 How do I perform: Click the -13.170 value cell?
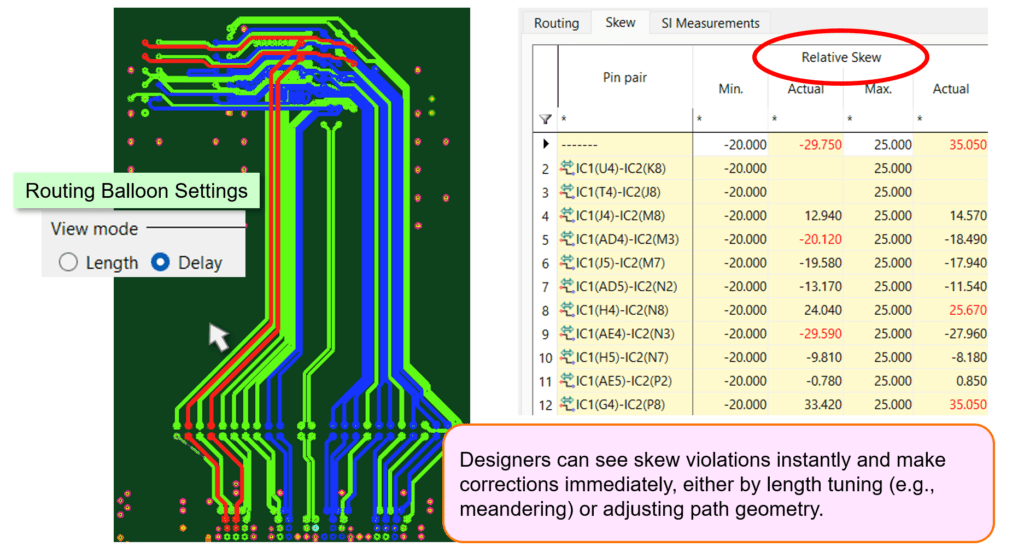[820, 286]
